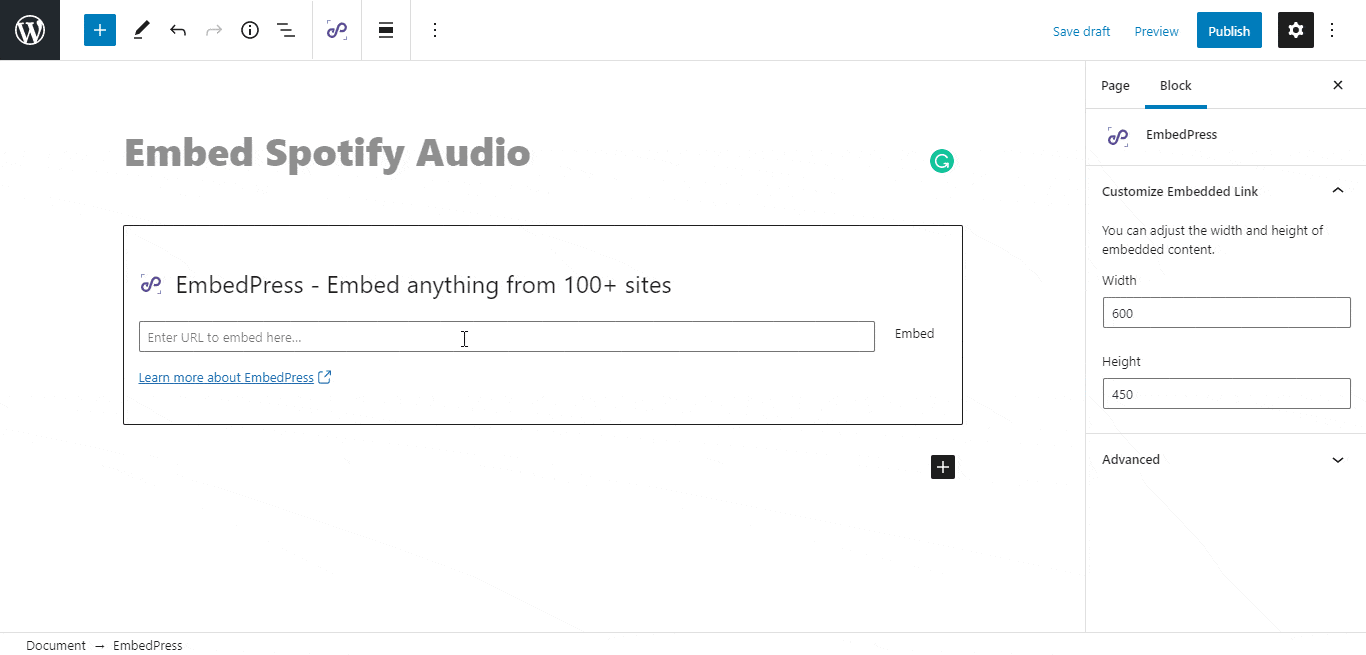Click the Grammarly icon near title

click(x=942, y=161)
